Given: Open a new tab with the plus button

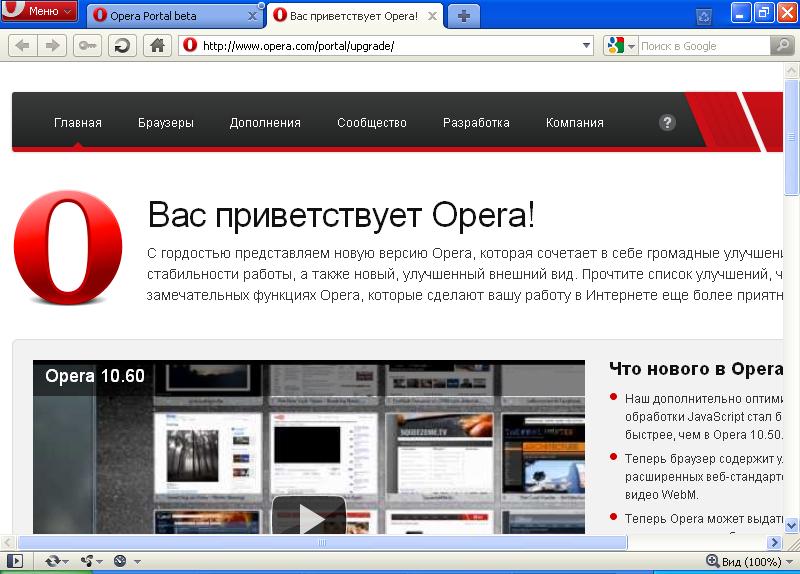Looking at the screenshot, I should pyautogui.click(x=463, y=16).
